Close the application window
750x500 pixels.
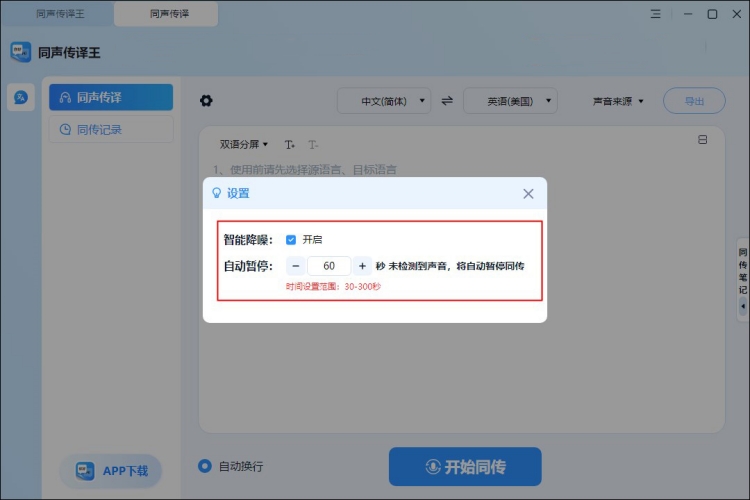point(737,14)
